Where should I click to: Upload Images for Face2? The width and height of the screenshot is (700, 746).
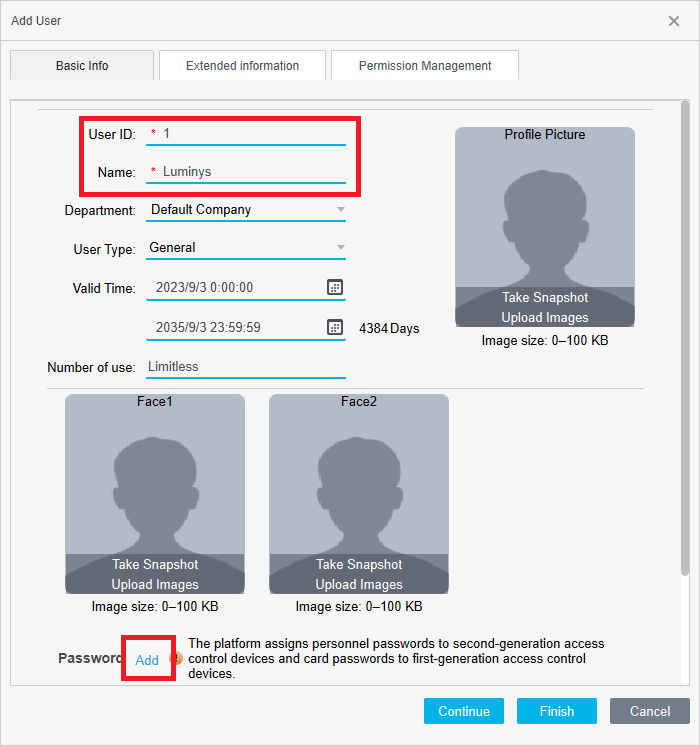(359, 585)
